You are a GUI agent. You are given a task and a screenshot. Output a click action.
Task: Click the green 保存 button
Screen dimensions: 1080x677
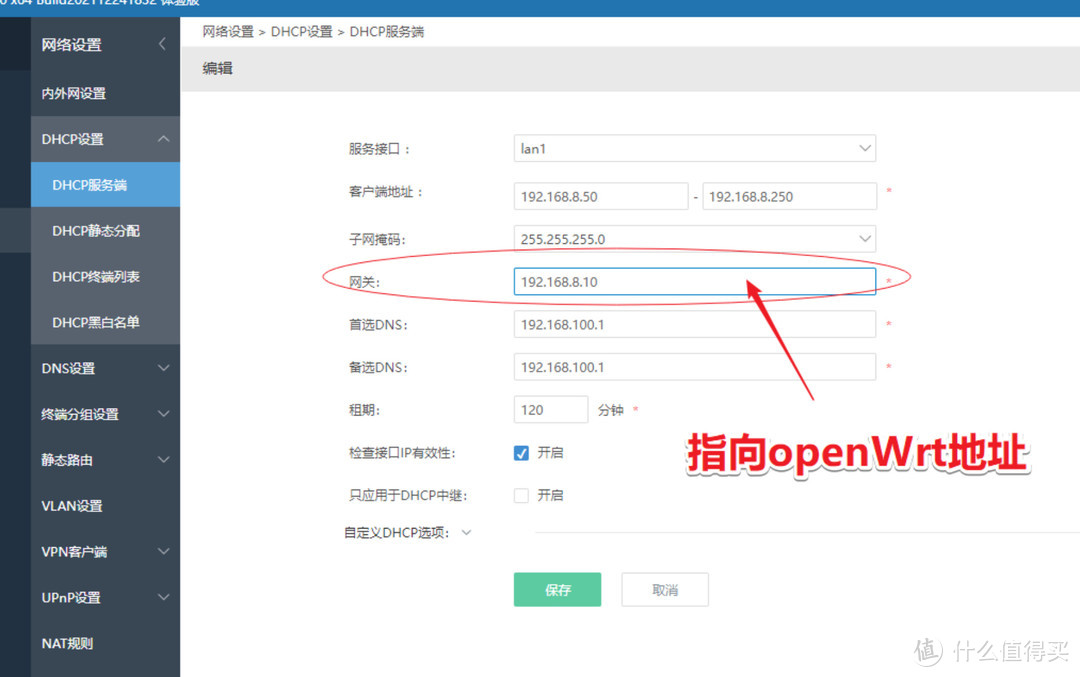point(557,589)
